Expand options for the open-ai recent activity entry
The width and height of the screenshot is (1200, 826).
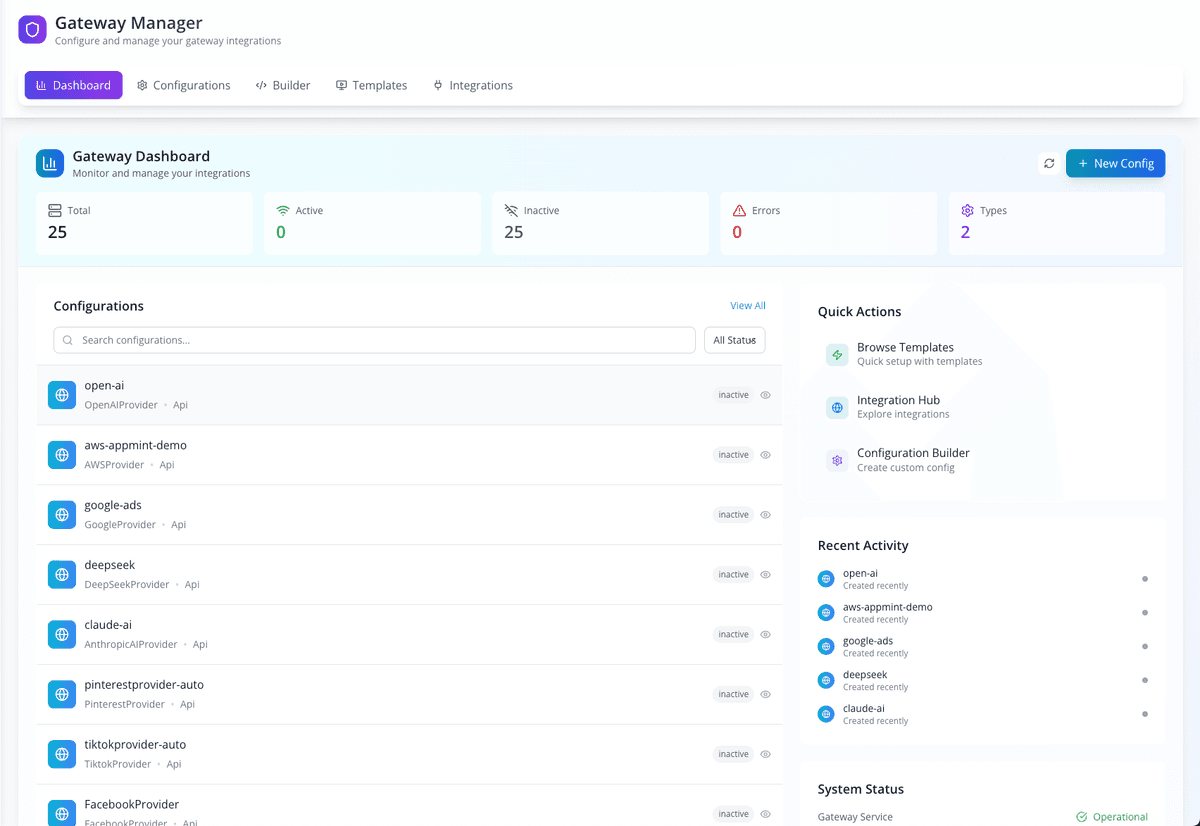(x=1144, y=578)
